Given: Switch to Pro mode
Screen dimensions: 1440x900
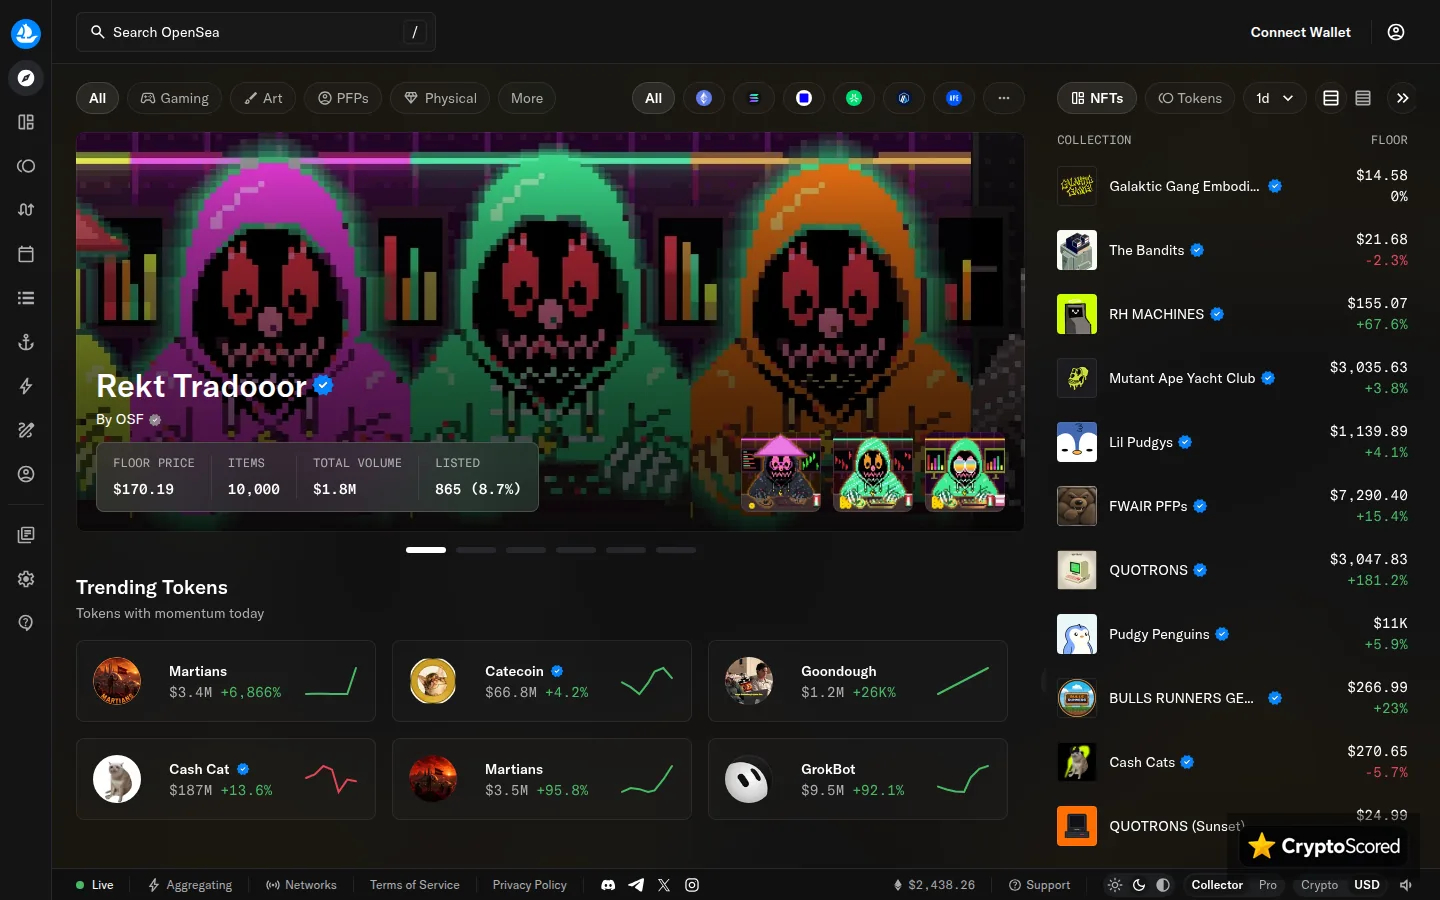Looking at the screenshot, I should 1268,885.
